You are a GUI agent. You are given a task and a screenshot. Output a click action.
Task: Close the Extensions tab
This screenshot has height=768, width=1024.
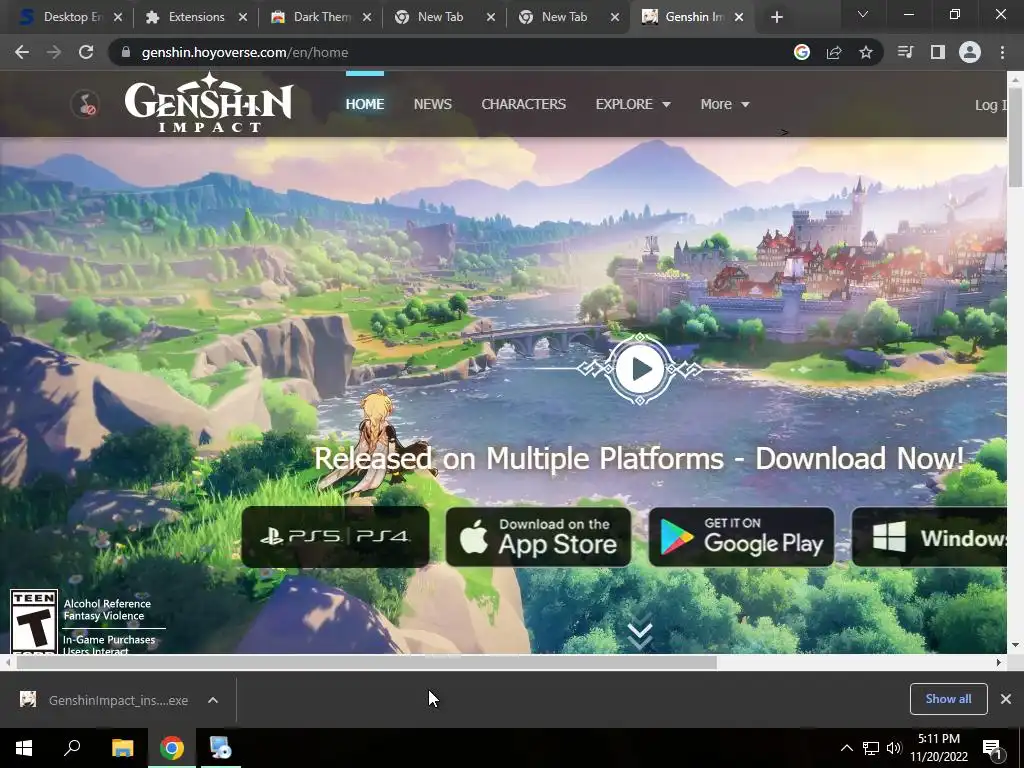(243, 17)
